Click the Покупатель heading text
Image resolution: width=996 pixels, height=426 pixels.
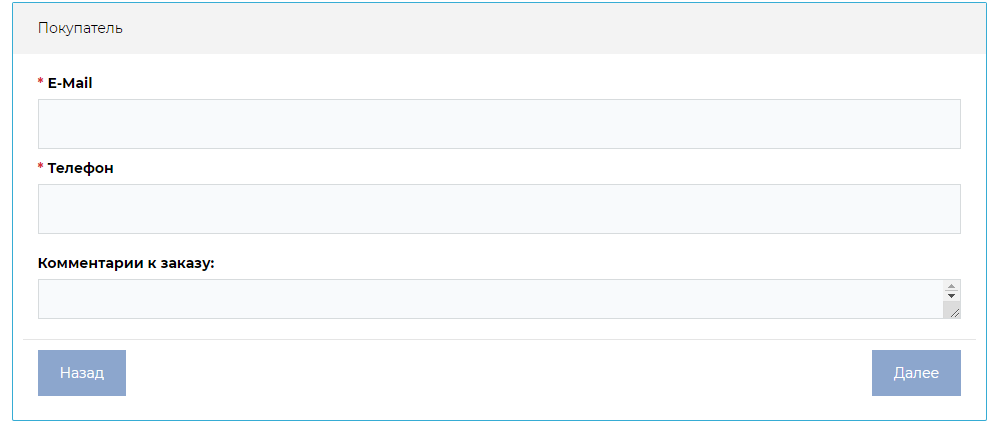click(x=80, y=28)
